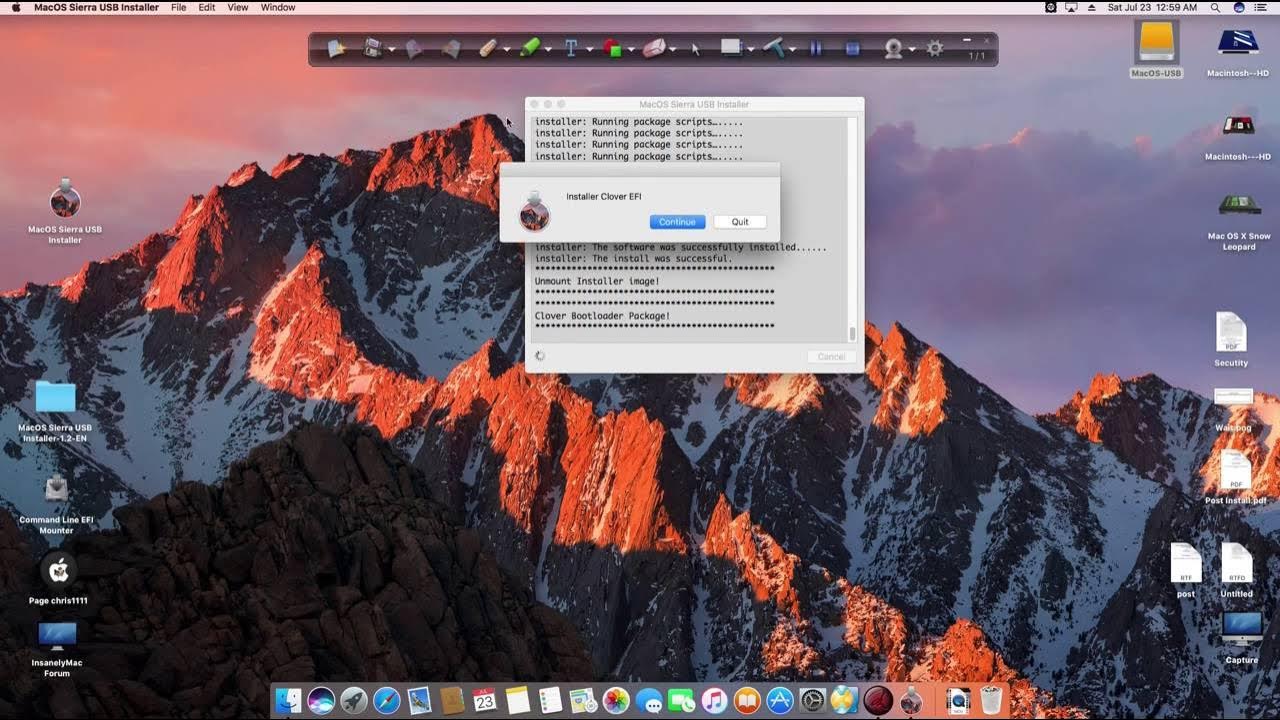The height and width of the screenshot is (720, 1280).
Task: Select the Capture icon on desktop
Action: 1242,637
